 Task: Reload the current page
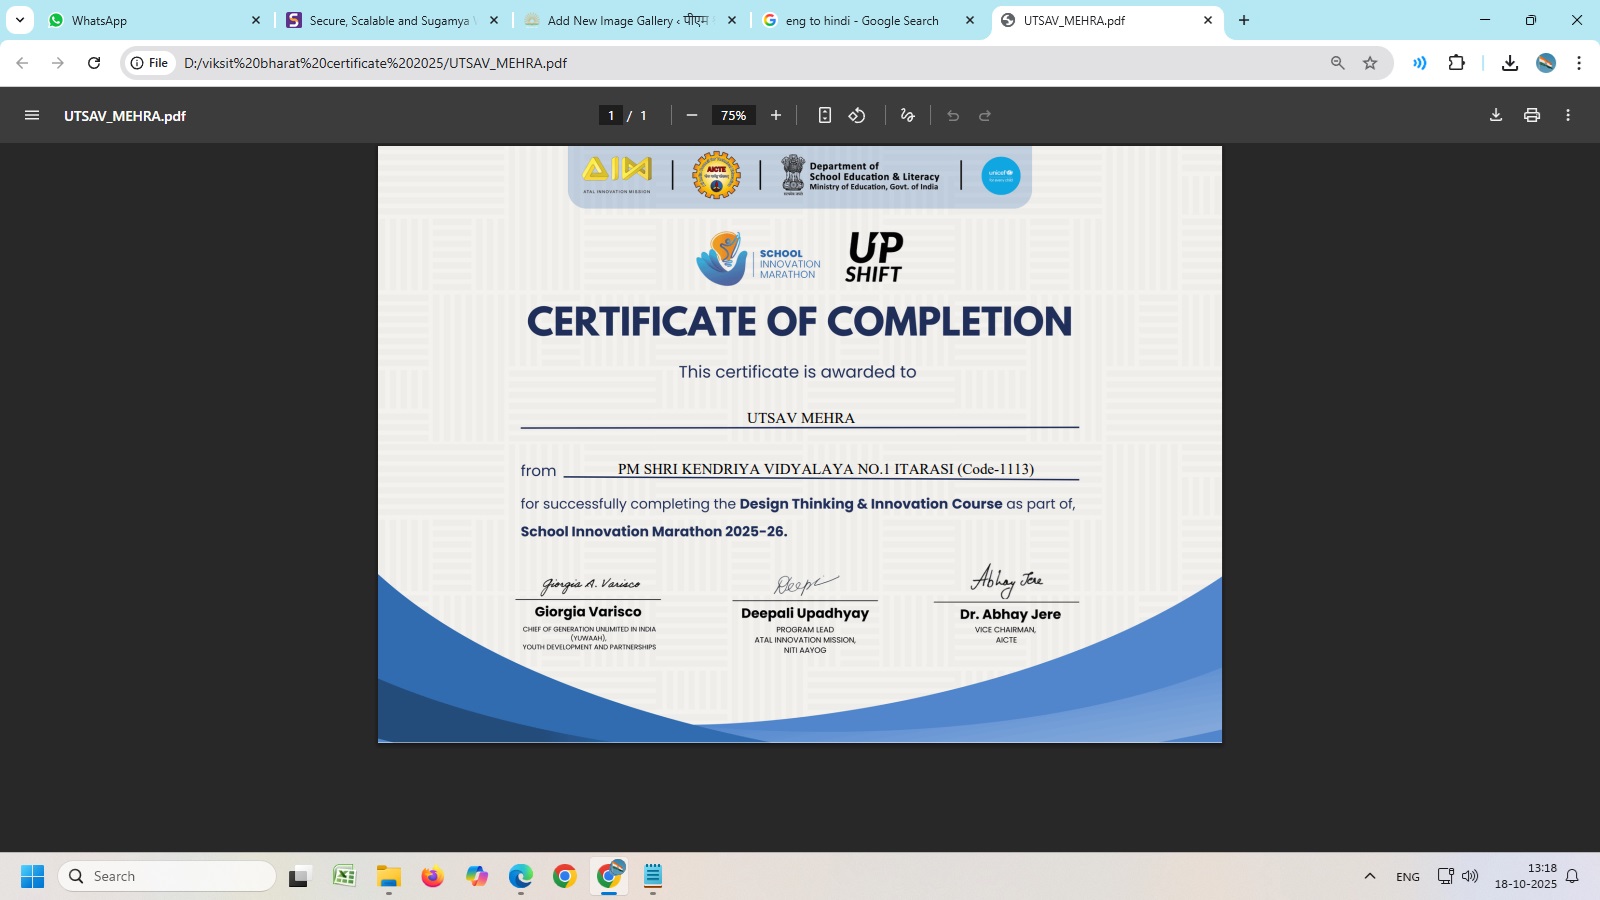click(94, 63)
